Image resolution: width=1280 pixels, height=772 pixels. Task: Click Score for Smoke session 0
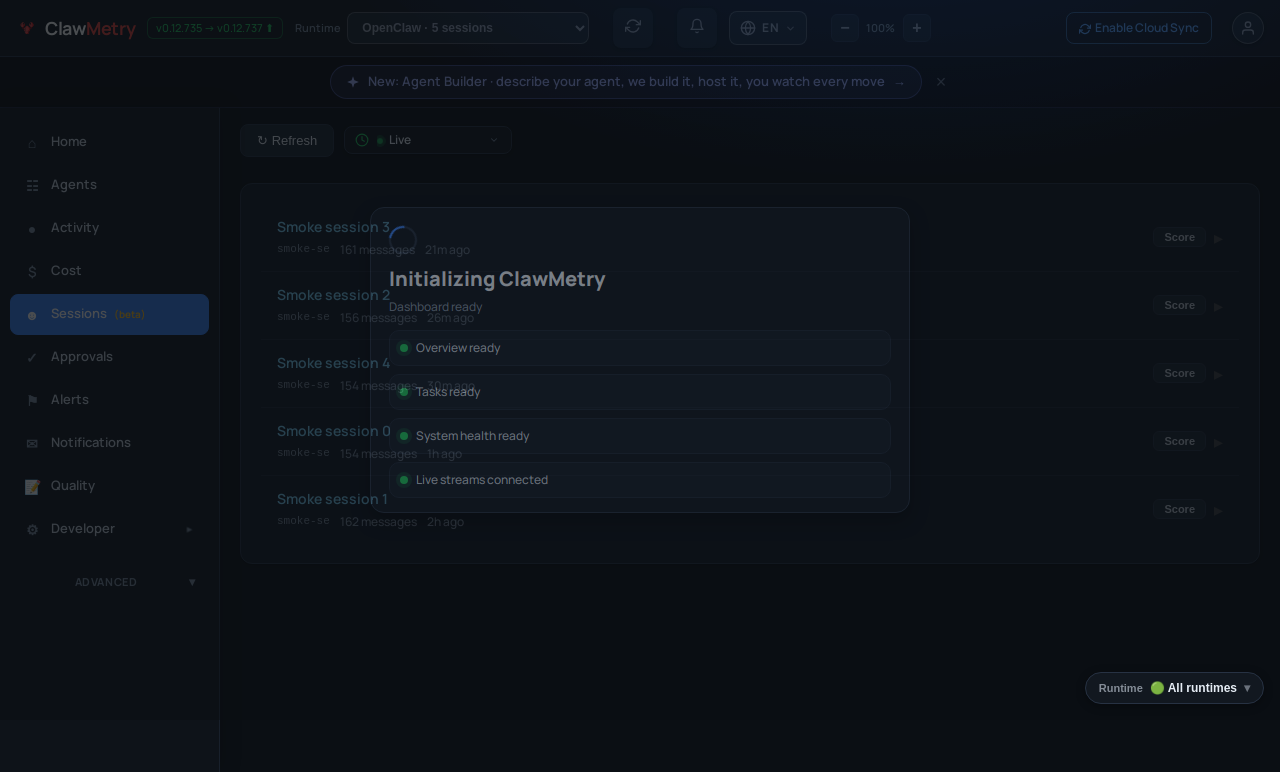(1179, 441)
